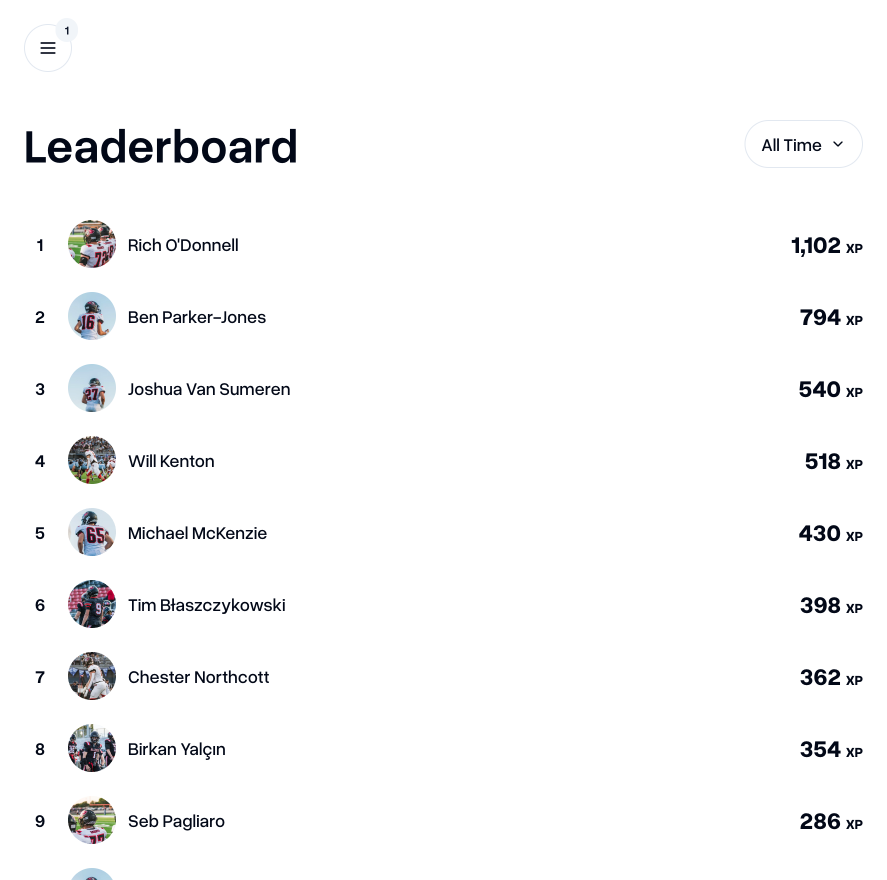Click the 1,102 XP score value
This screenshot has height=880, width=887.
(816, 245)
